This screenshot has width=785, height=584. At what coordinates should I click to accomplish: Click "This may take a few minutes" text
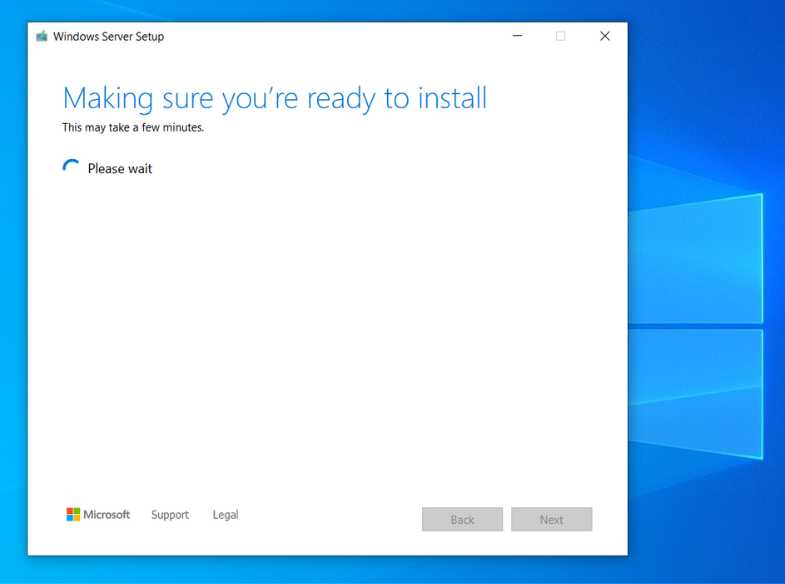pyautogui.click(x=133, y=128)
